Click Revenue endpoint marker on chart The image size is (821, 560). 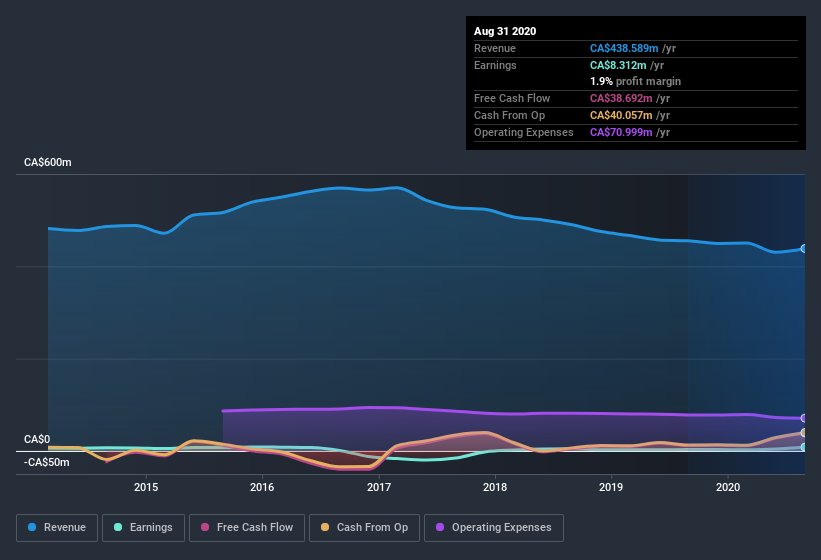(x=804, y=248)
